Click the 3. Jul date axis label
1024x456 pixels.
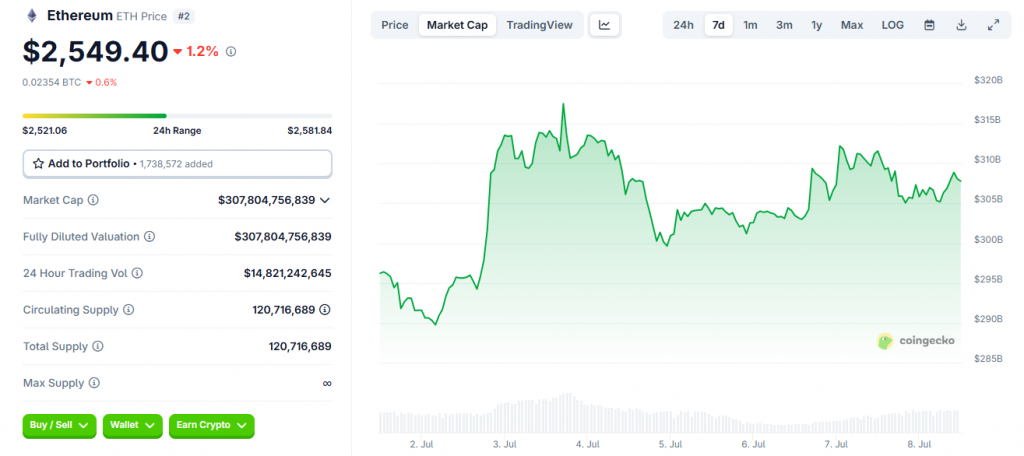(505, 444)
